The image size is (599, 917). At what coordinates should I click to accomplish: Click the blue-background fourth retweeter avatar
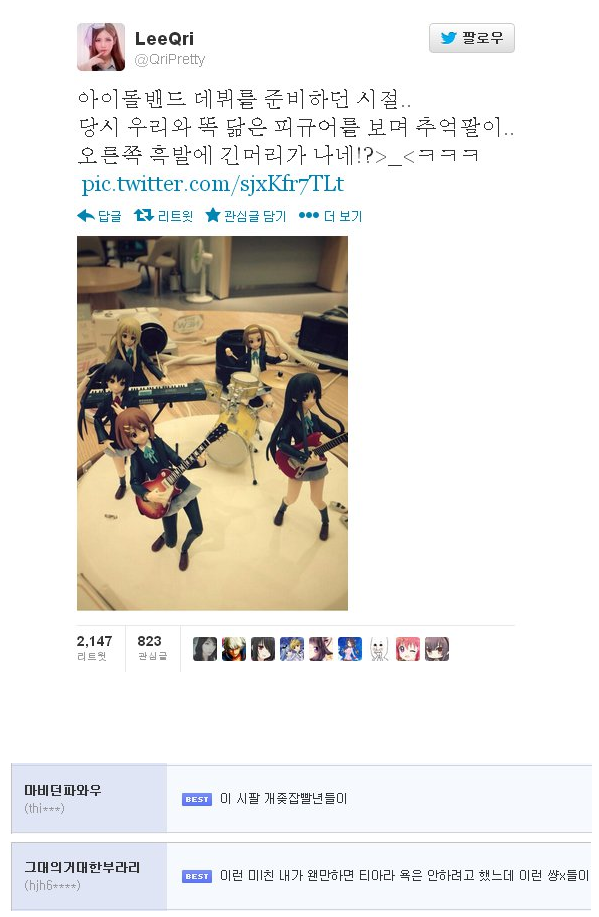click(x=292, y=649)
